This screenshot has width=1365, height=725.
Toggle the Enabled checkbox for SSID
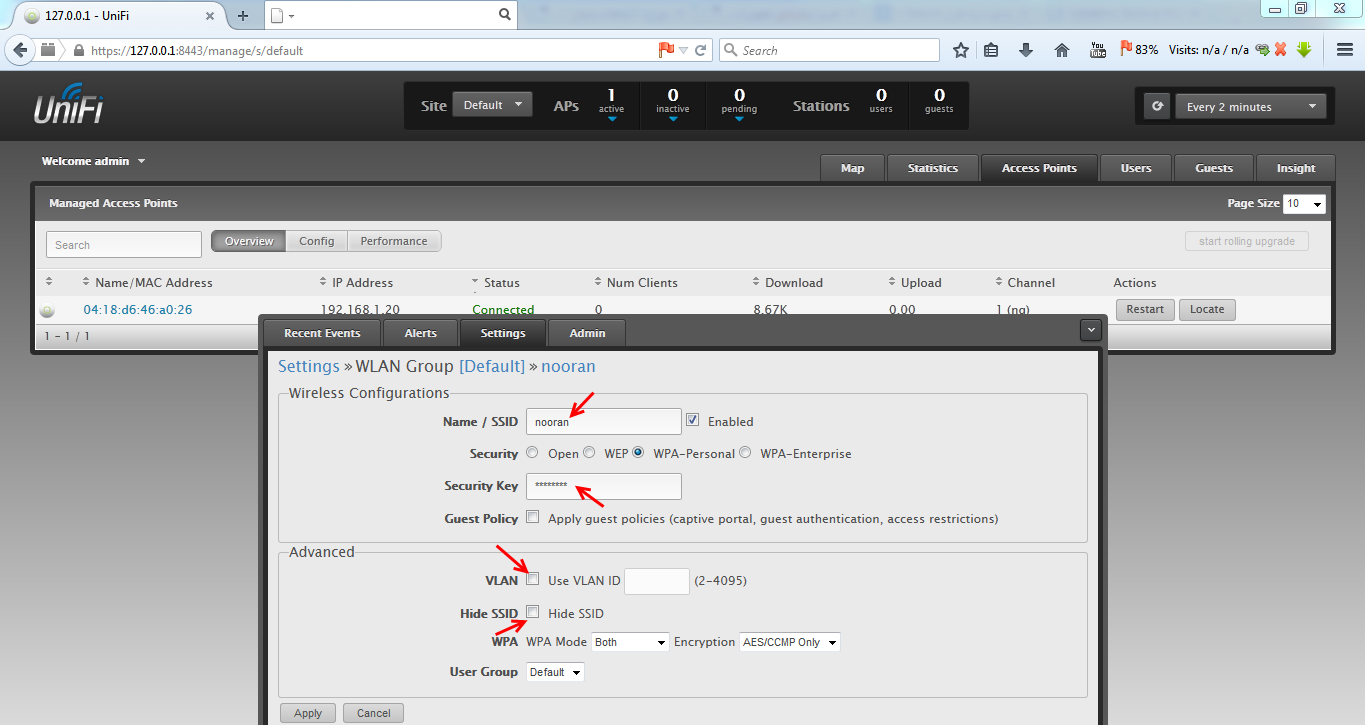click(x=693, y=421)
